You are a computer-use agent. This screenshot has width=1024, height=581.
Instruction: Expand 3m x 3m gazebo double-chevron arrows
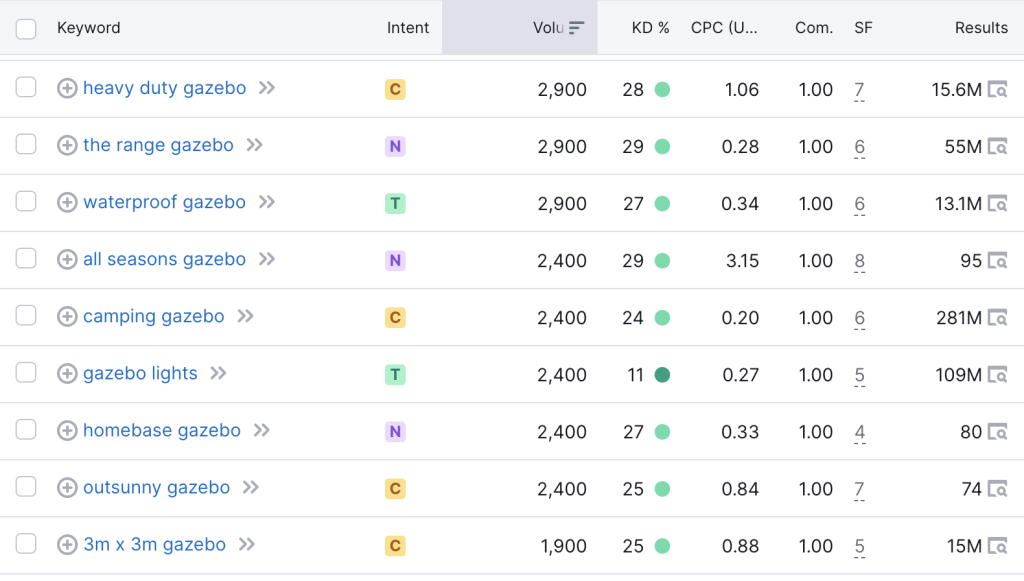coord(246,544)
